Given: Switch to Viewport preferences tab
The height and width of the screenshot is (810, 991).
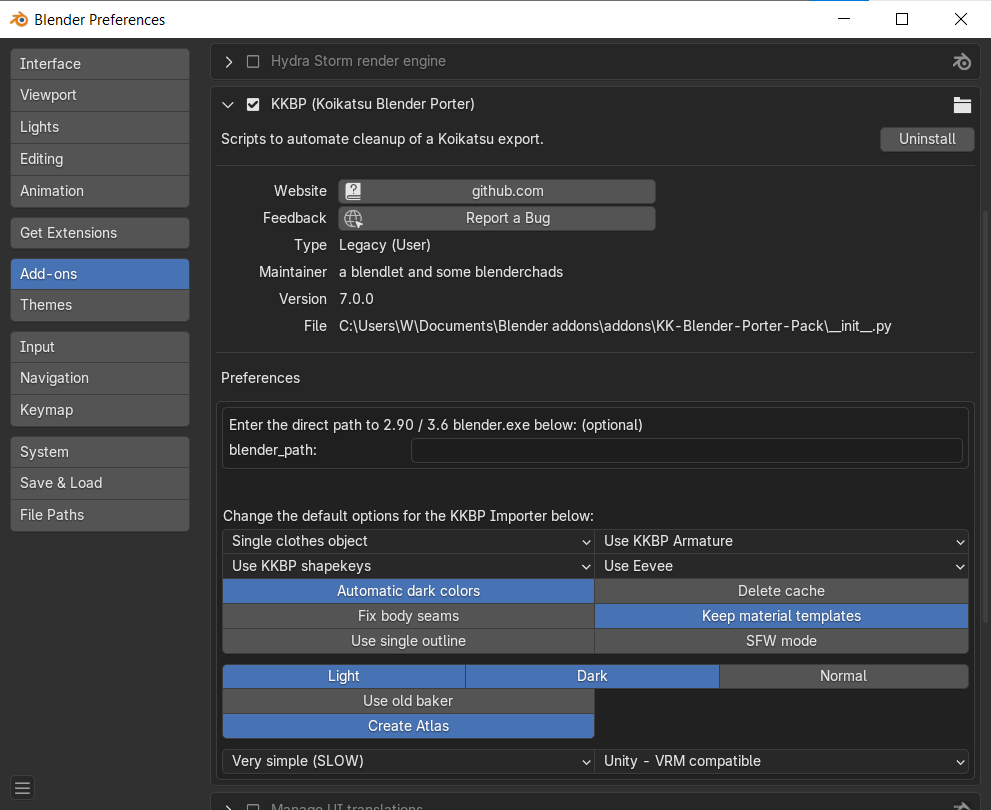Looking at the screenshot, I should [x=100, y=95].
